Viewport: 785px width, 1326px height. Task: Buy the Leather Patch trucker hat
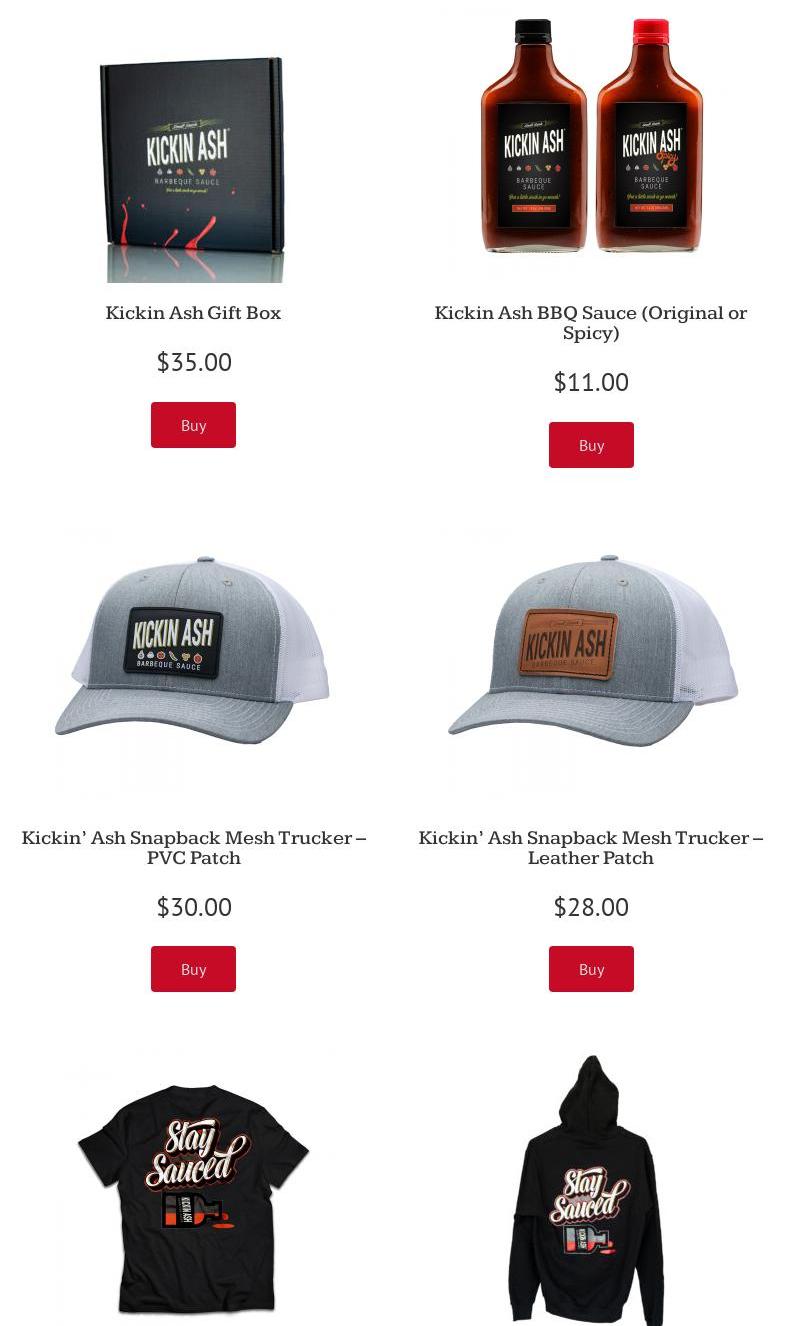[x=591, y=969]
